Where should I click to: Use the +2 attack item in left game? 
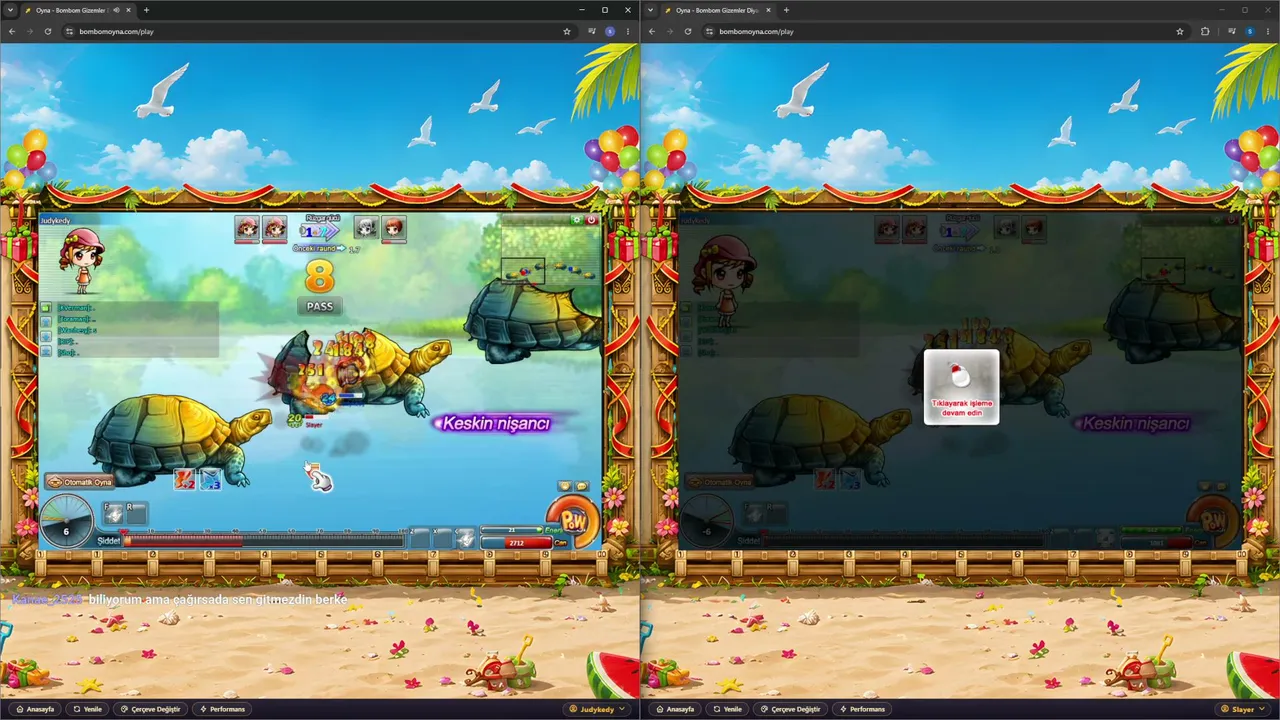coord(184,480)
